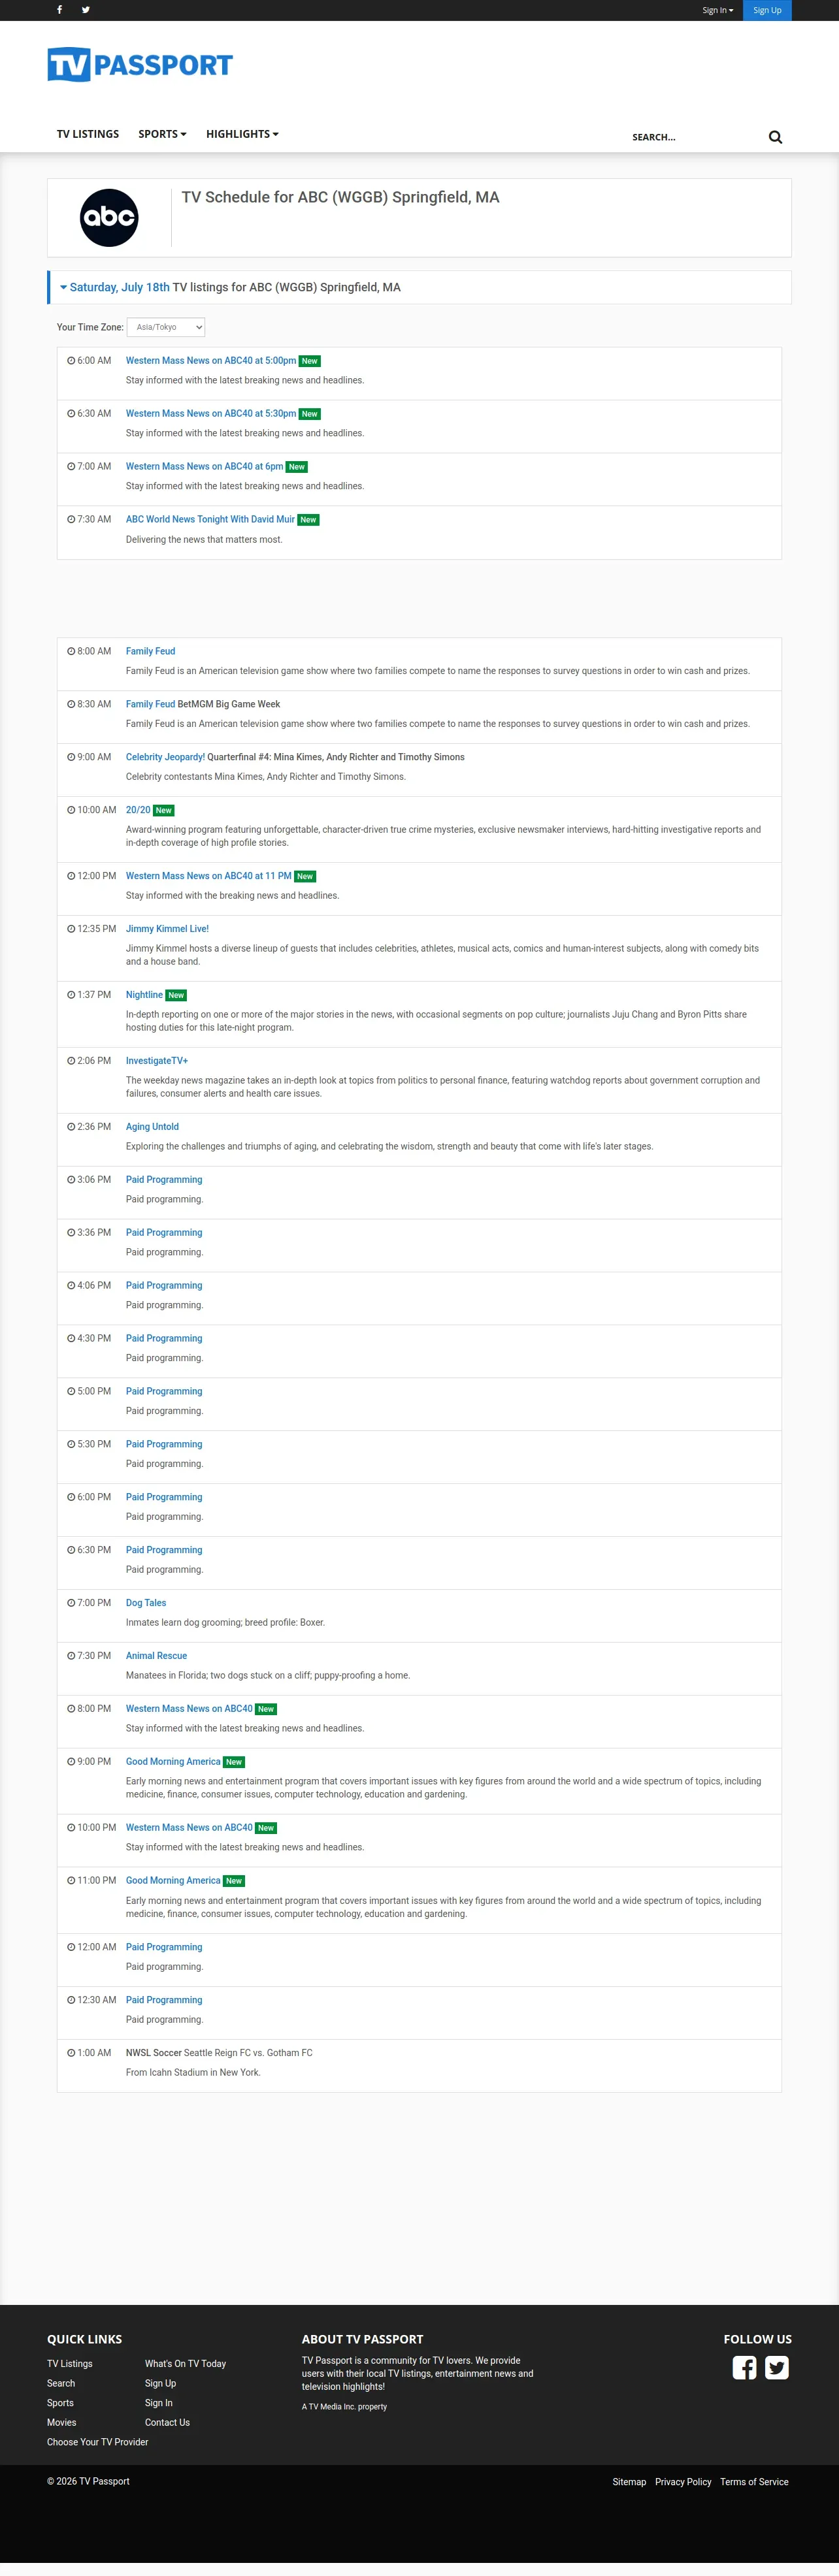Click the footer Sports link
The width and height of the screenshot is (839, 2576).
60,2403
